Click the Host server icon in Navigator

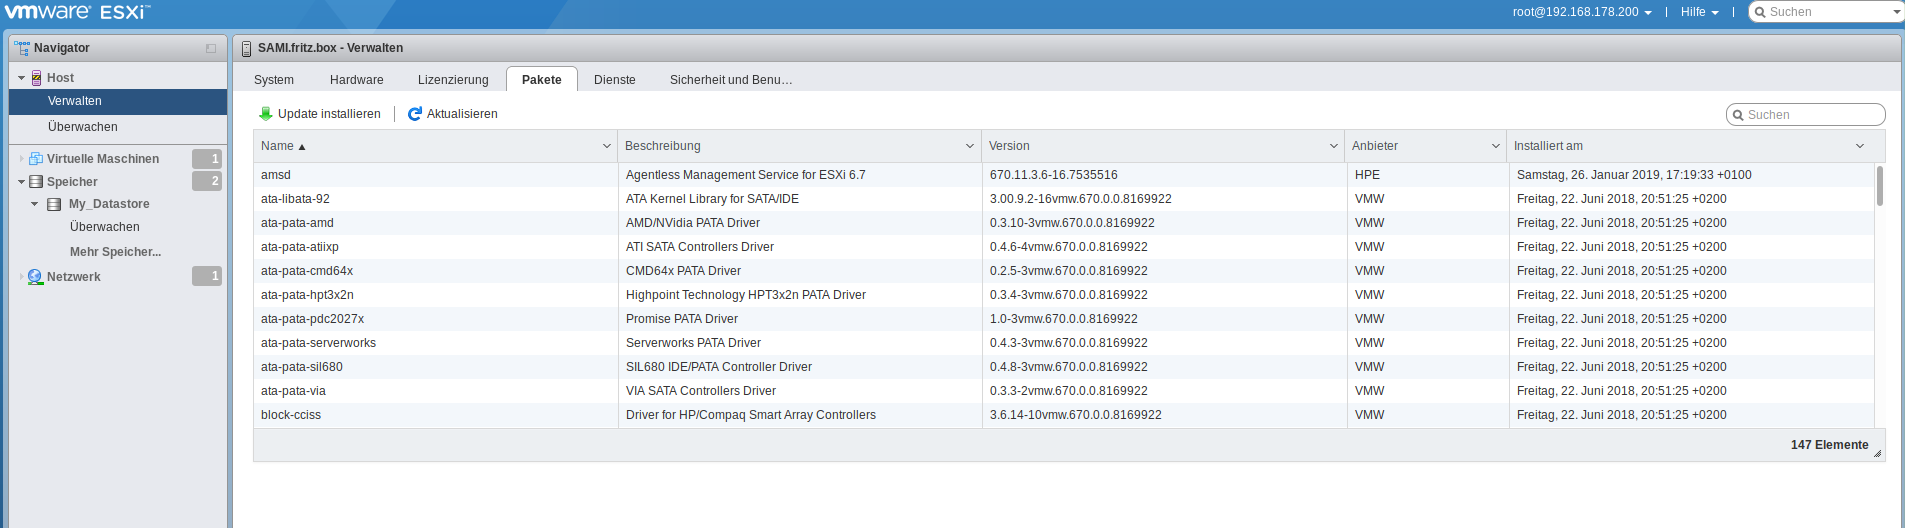click(37, 78)
